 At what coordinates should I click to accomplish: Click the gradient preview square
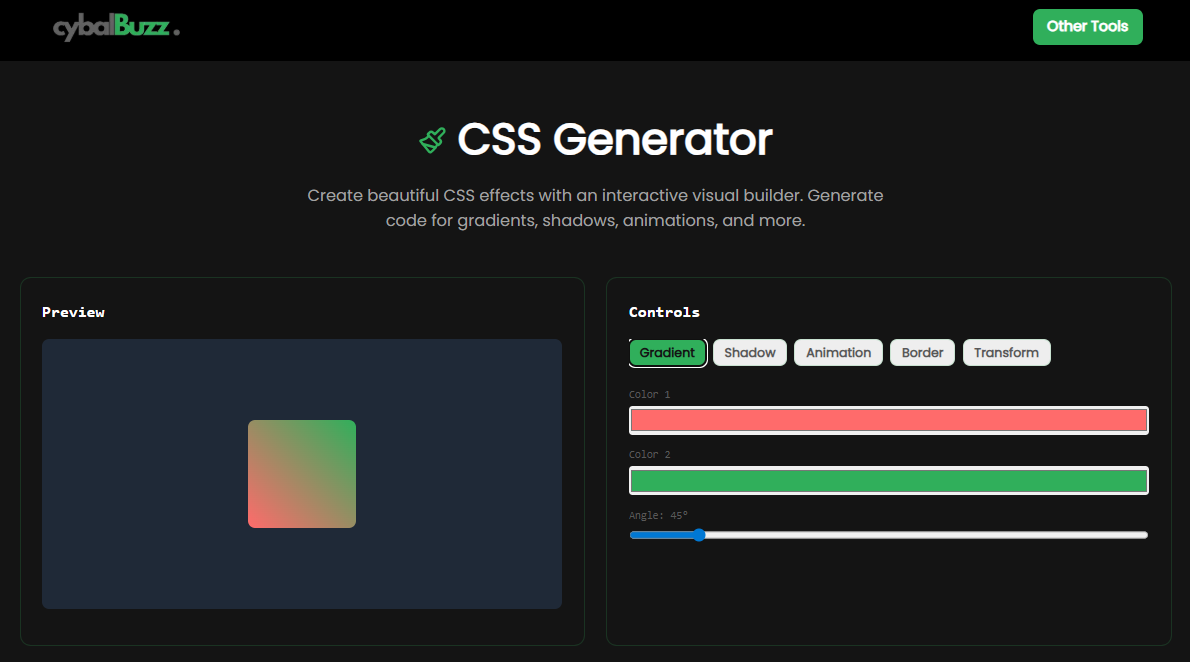pyautogui.click(x=302, y=473)
